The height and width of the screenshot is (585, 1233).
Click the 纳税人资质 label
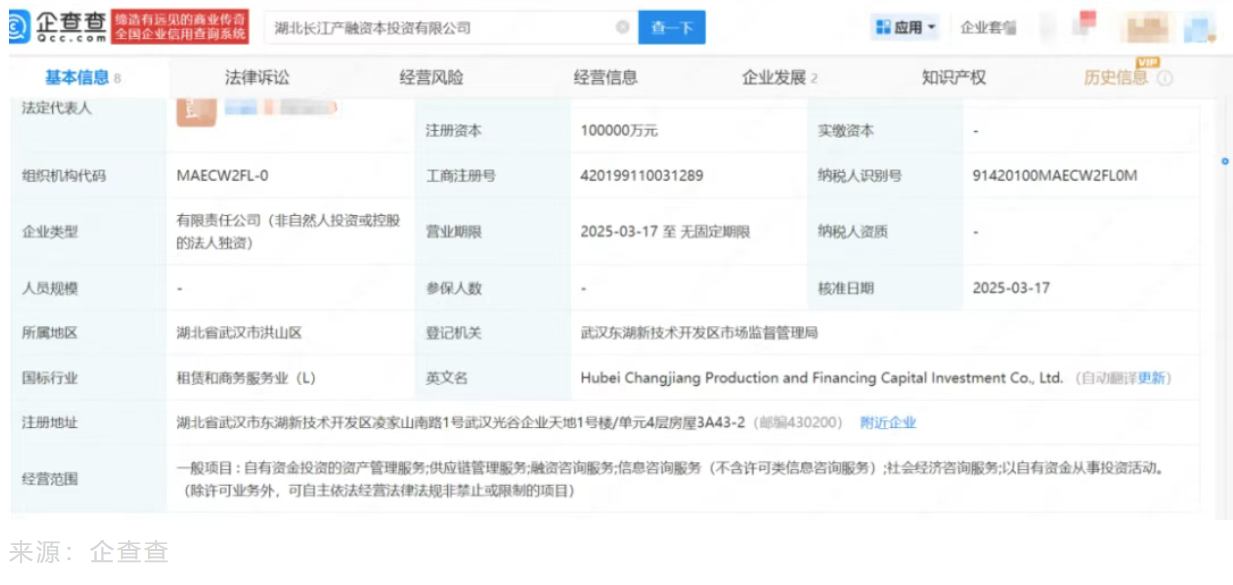click(853, 232)
